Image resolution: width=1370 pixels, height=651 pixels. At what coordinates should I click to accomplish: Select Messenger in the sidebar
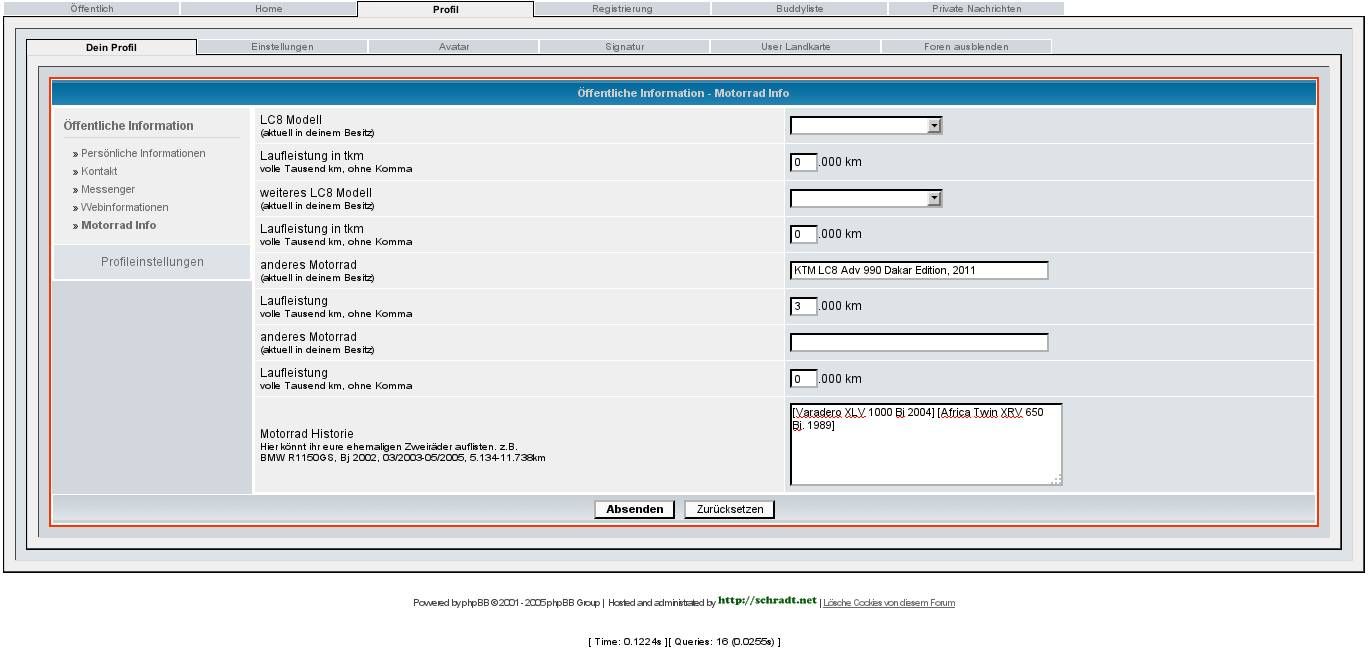click(x=108, y=190)
